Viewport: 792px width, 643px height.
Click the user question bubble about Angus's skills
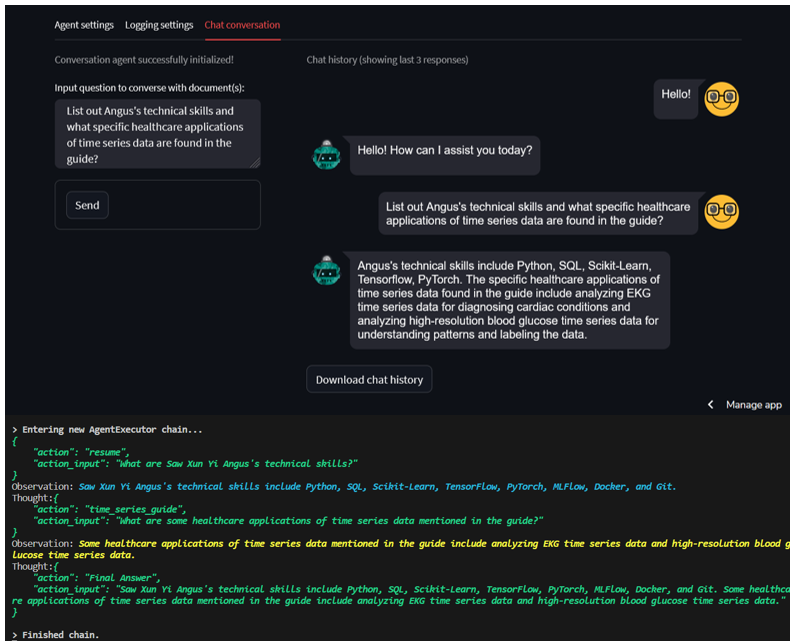(x=538, y=214)
